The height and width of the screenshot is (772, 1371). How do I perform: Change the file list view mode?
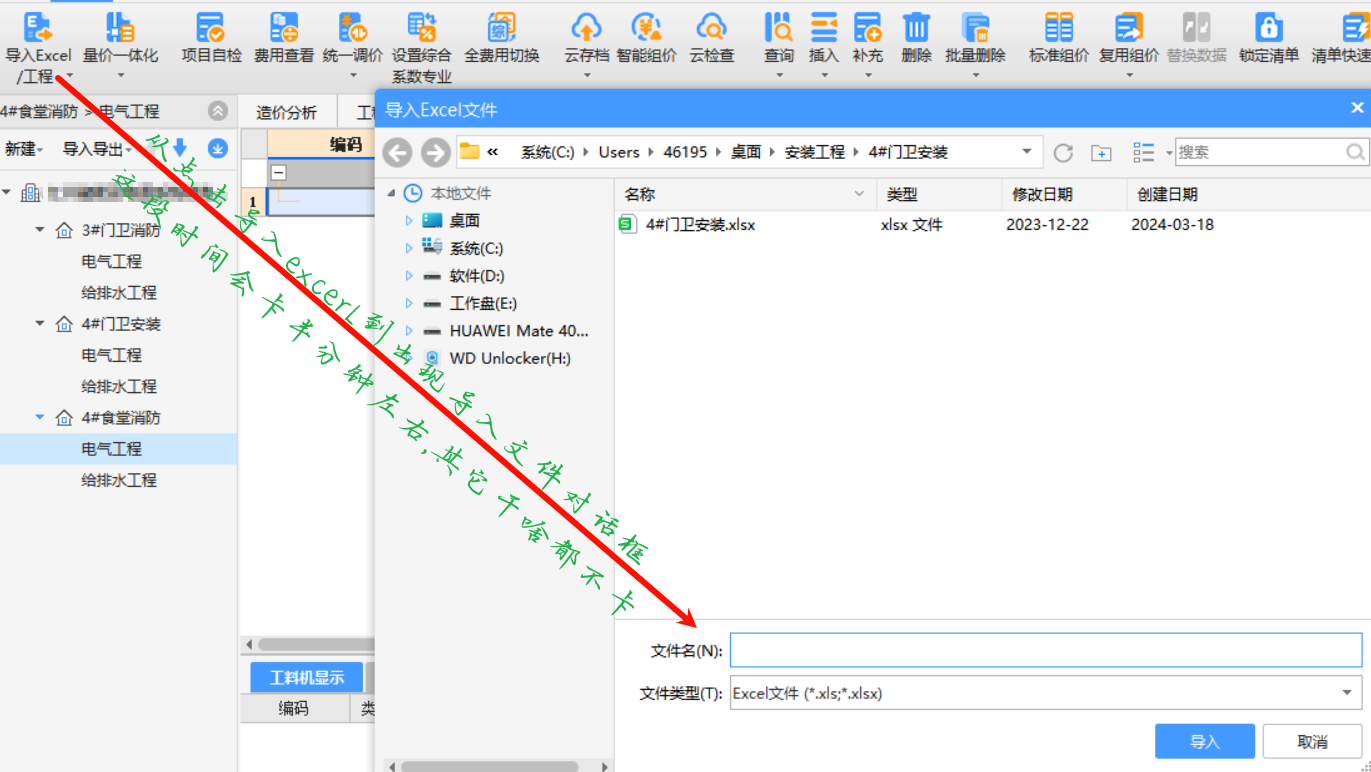click(x=1144, y=152)
